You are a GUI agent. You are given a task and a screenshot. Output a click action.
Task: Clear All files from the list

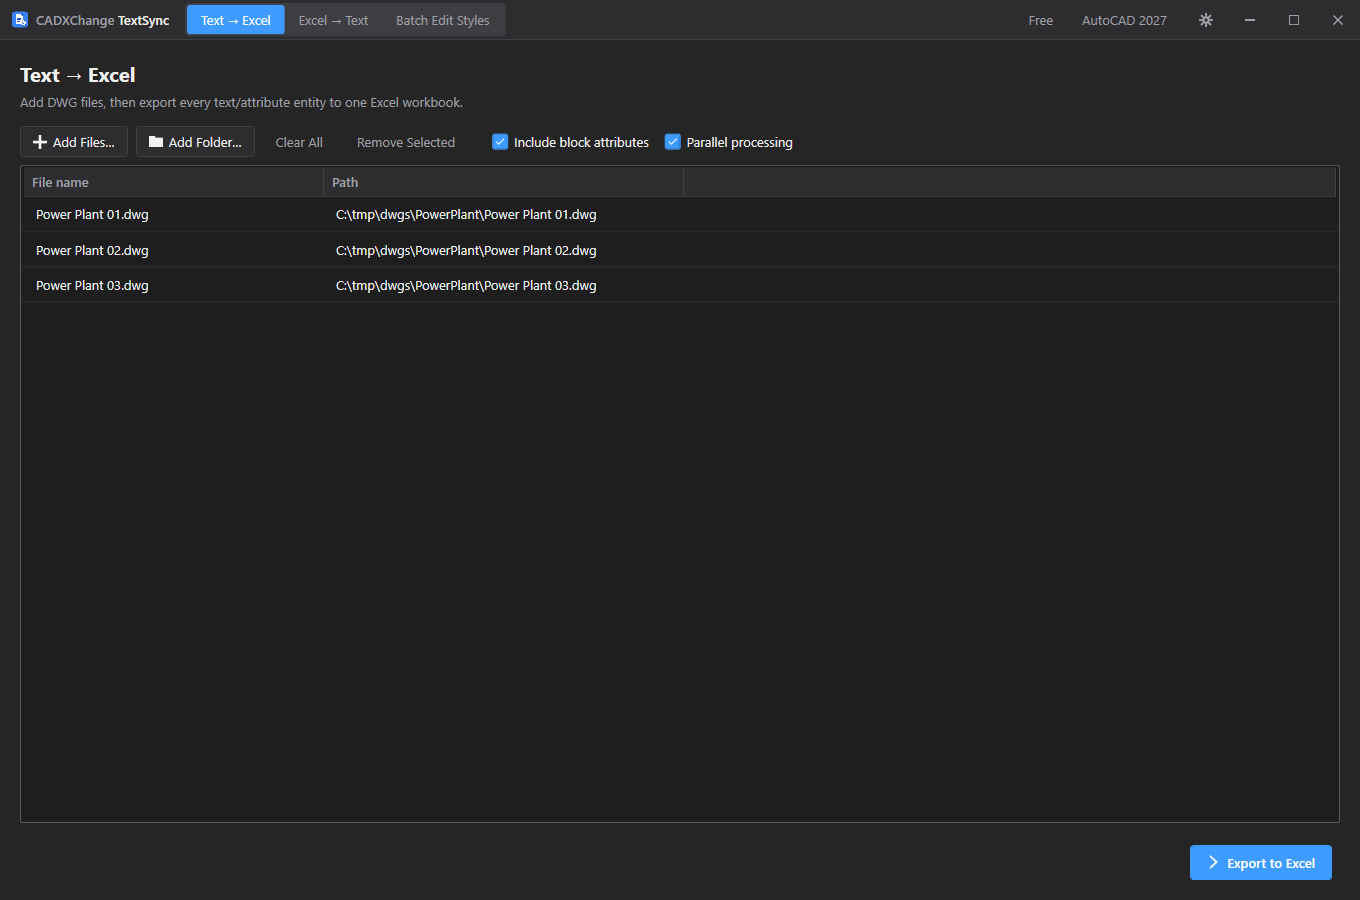click(x=299, y=142)
